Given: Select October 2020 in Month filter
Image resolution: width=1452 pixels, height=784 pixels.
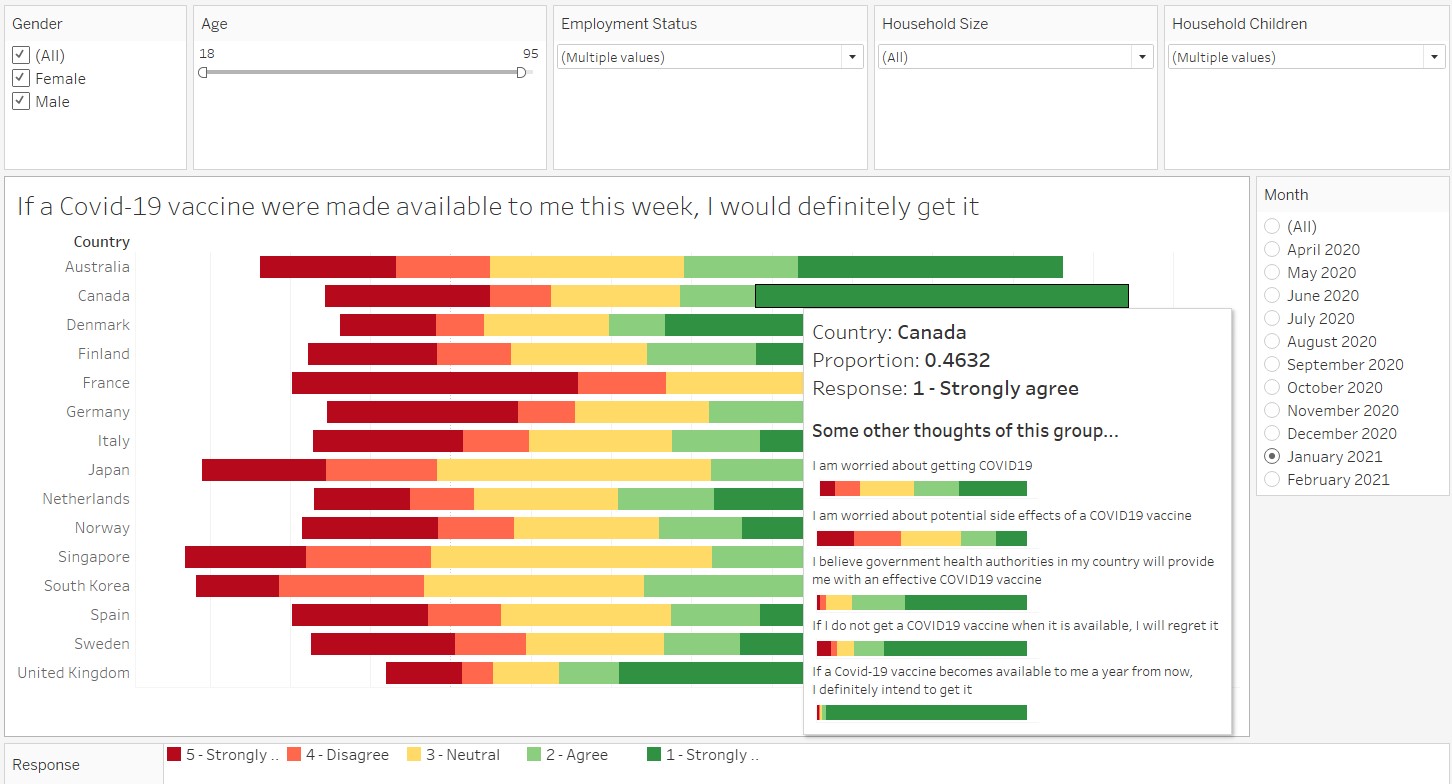Looking at the screenshot, I should coord(1273,387).
